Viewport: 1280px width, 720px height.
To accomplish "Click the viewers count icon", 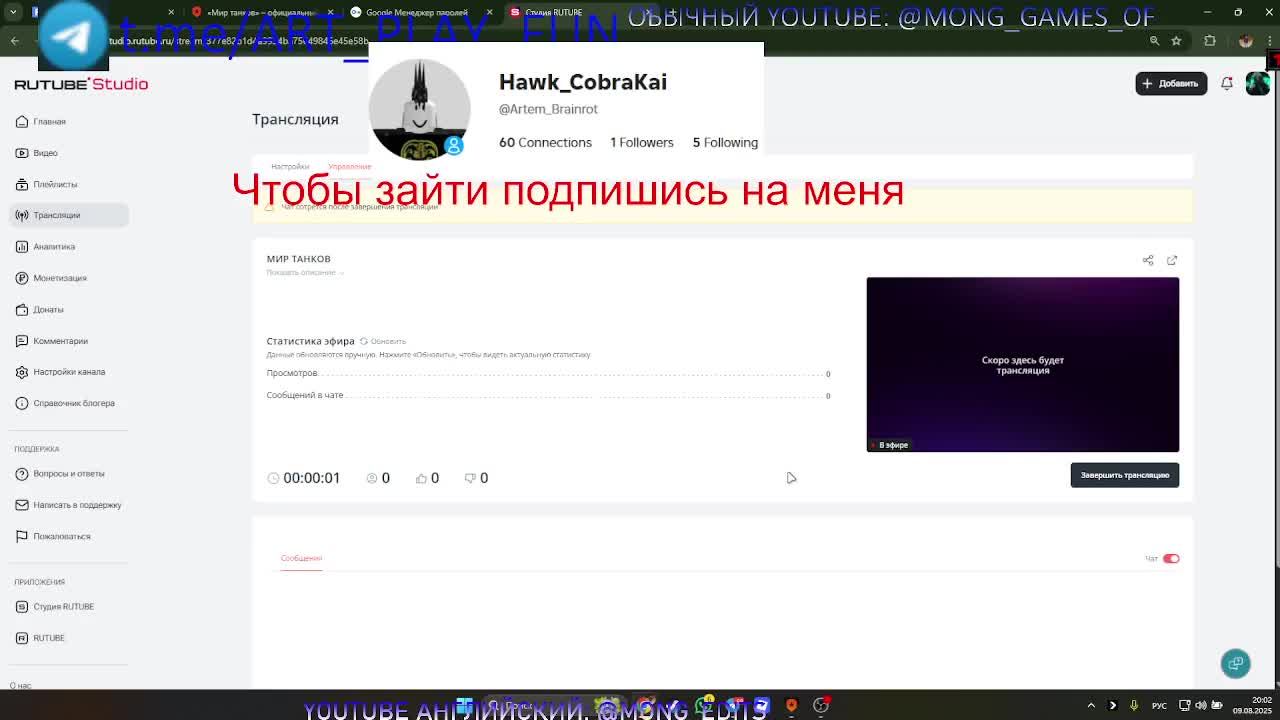I will 372,478.
